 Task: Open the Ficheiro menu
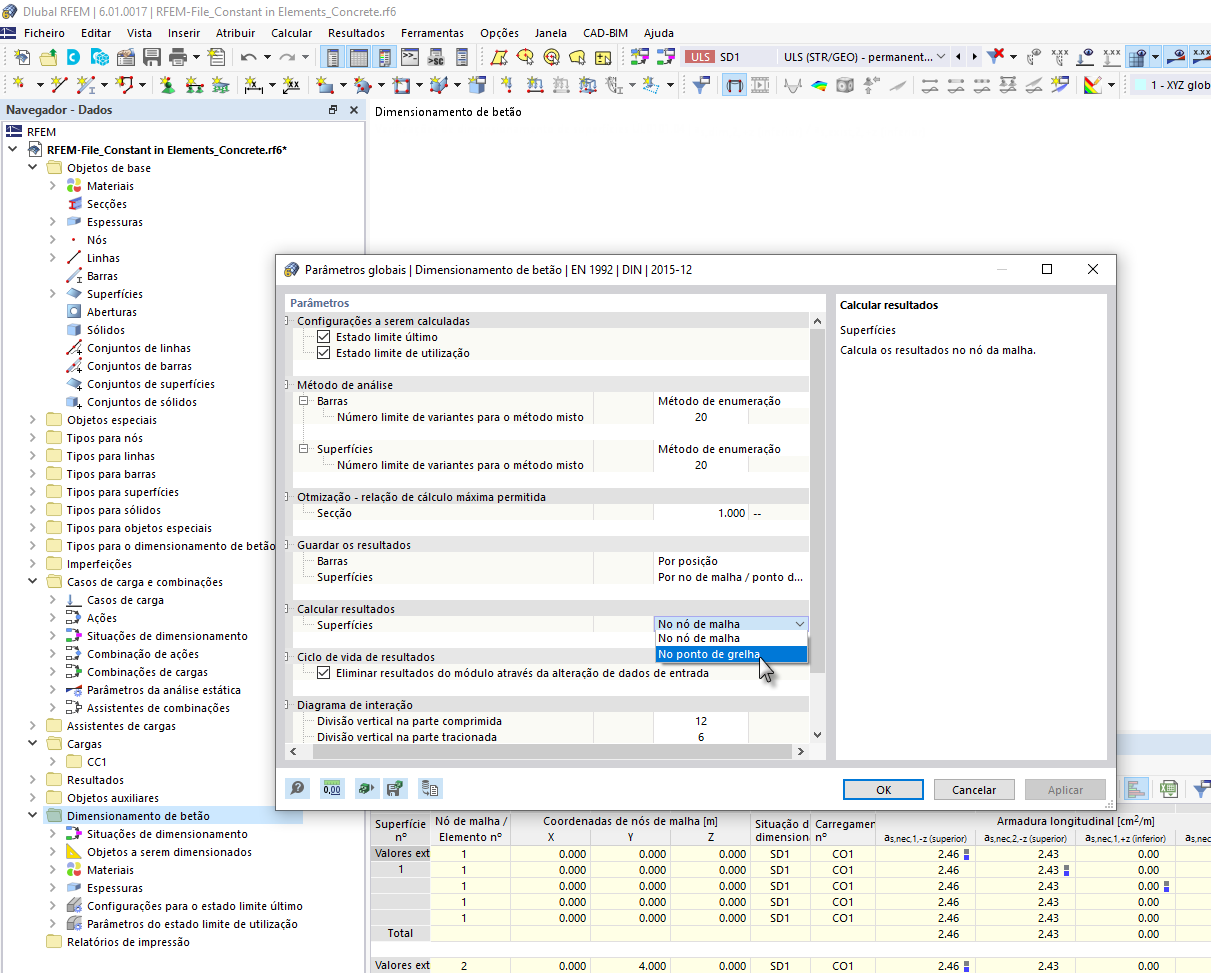44,33
